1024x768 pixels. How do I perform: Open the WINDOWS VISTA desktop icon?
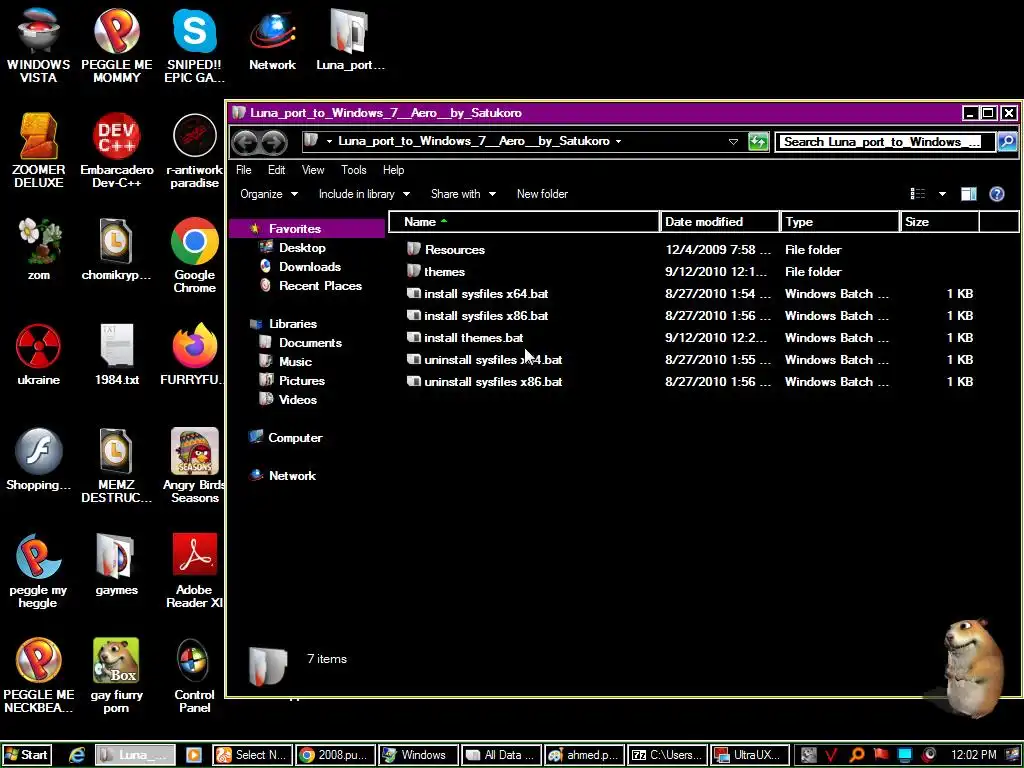coord(39,45)
